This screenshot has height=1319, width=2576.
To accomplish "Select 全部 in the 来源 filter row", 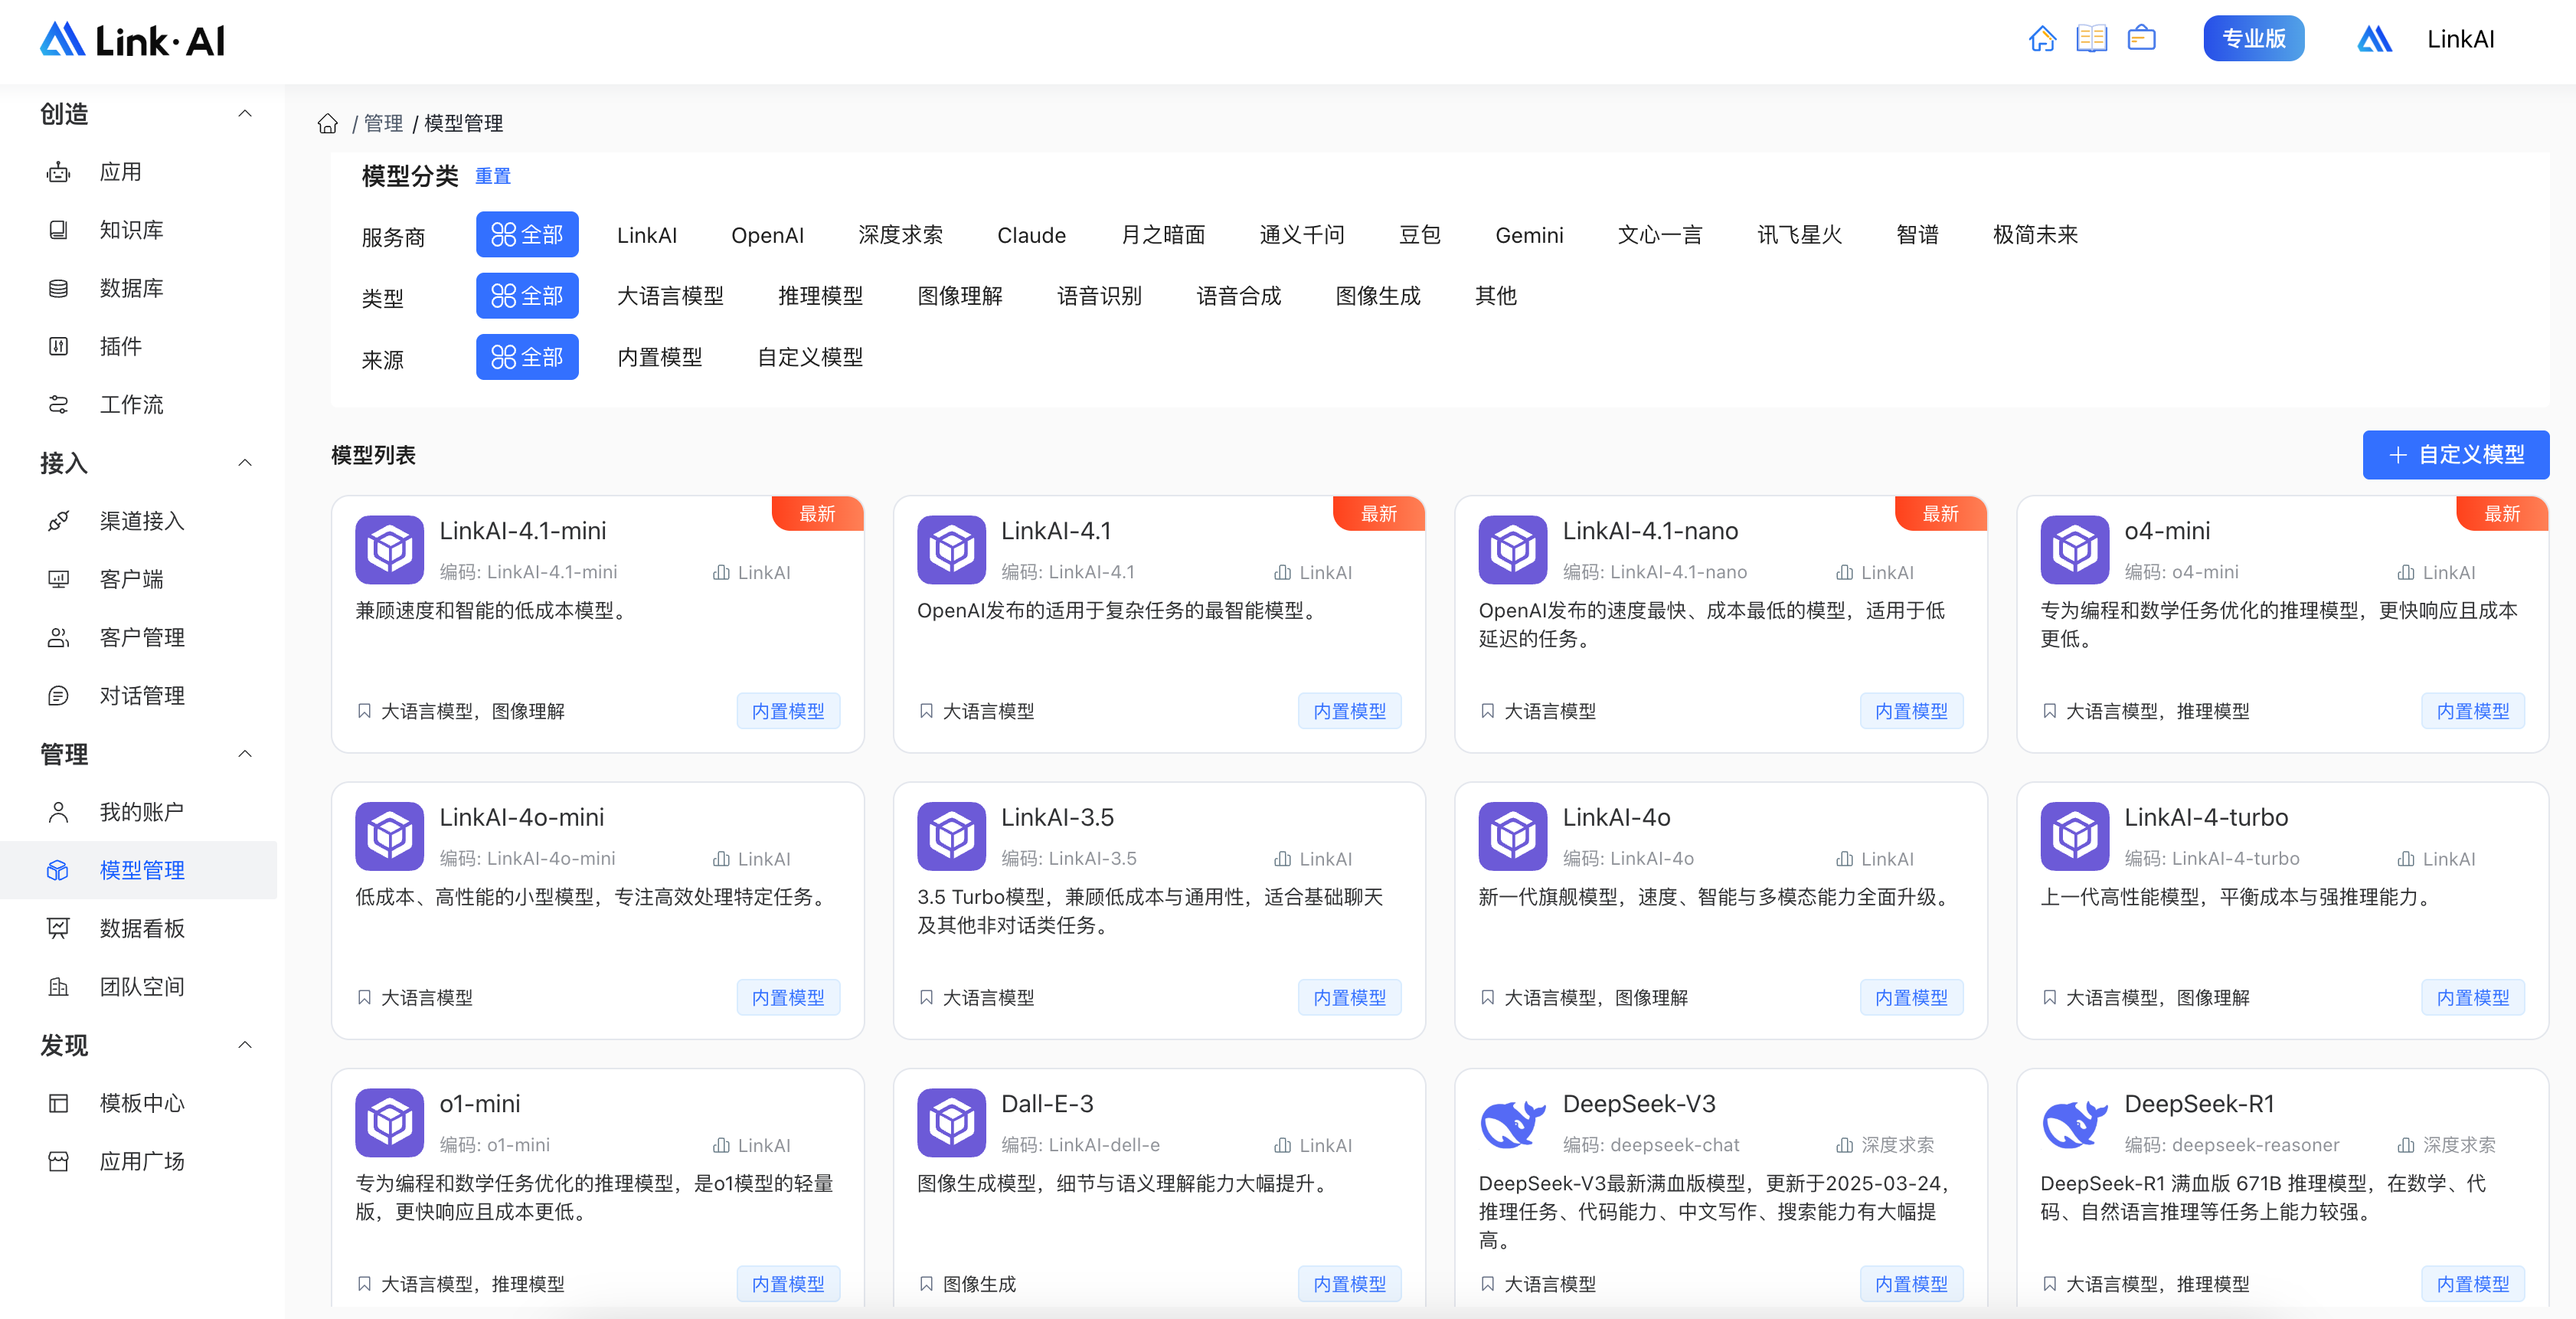I will coord(527,357).
